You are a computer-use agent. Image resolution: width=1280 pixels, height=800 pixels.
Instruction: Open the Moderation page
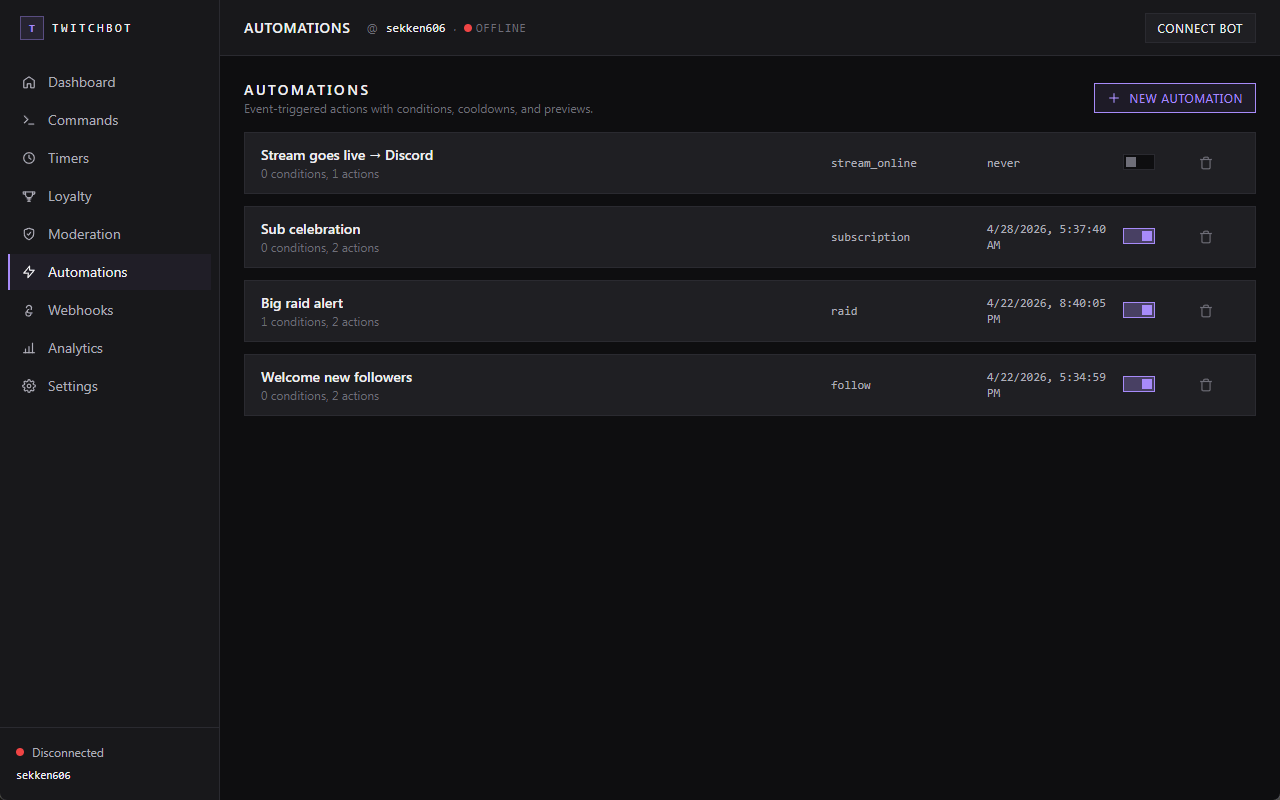click(x=110, y=234)
